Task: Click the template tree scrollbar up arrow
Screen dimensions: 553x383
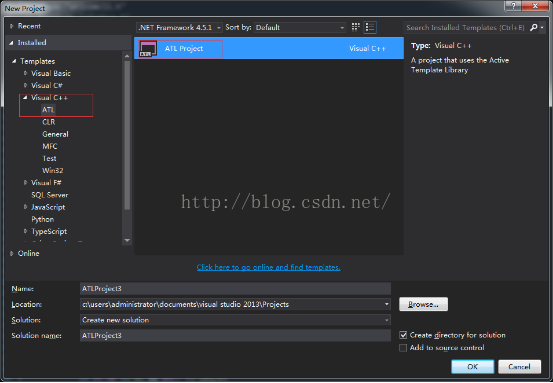Action: [127, 55]
